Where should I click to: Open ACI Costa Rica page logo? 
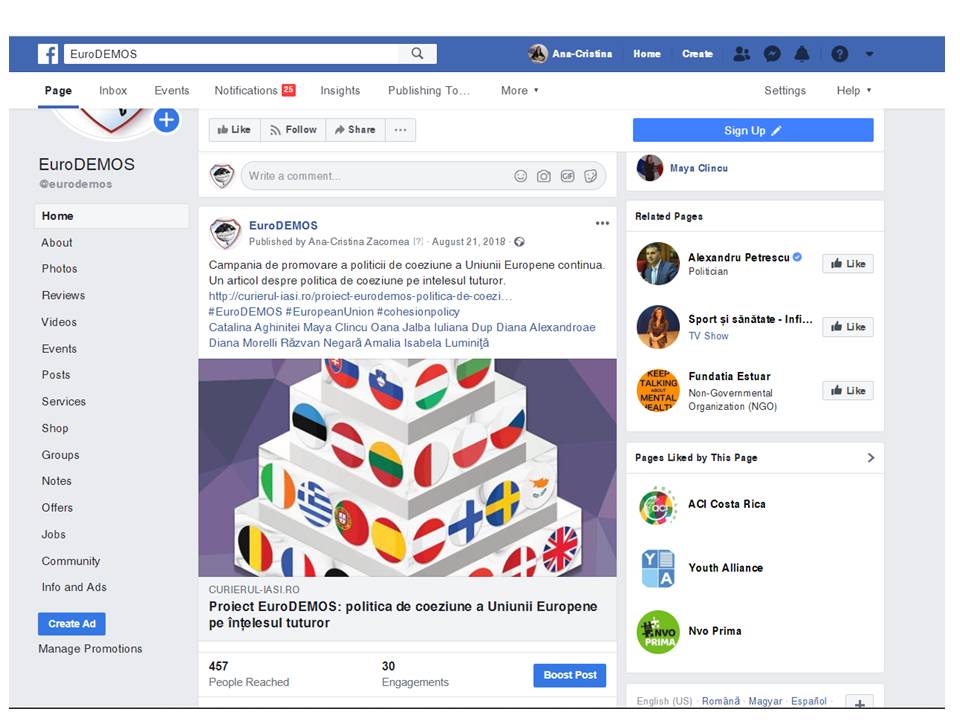coord(658,506)
